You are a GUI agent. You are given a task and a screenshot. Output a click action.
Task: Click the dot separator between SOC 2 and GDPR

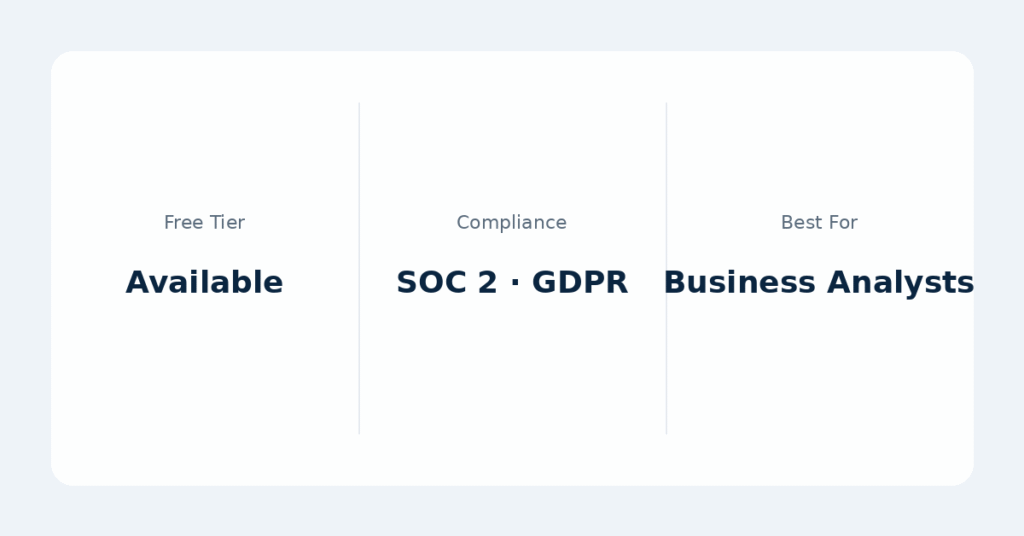(514, 284)
